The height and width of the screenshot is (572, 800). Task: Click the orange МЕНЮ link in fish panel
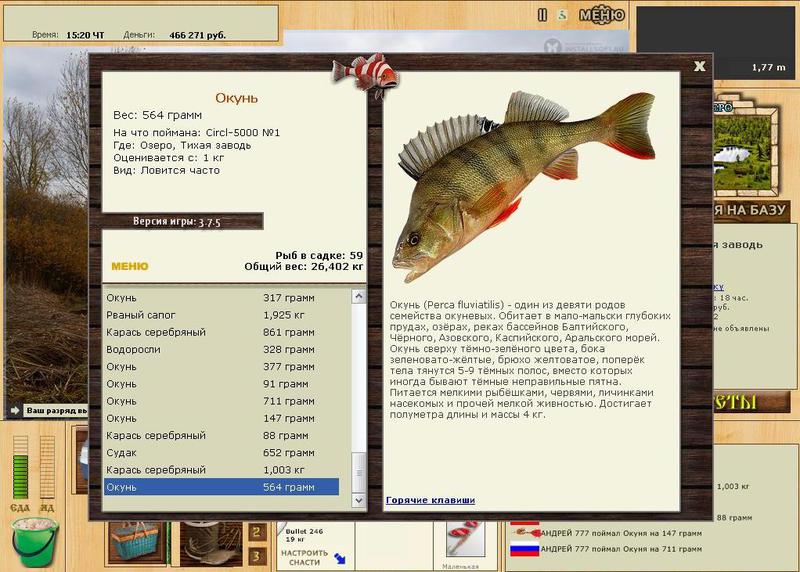coord(130,266)
